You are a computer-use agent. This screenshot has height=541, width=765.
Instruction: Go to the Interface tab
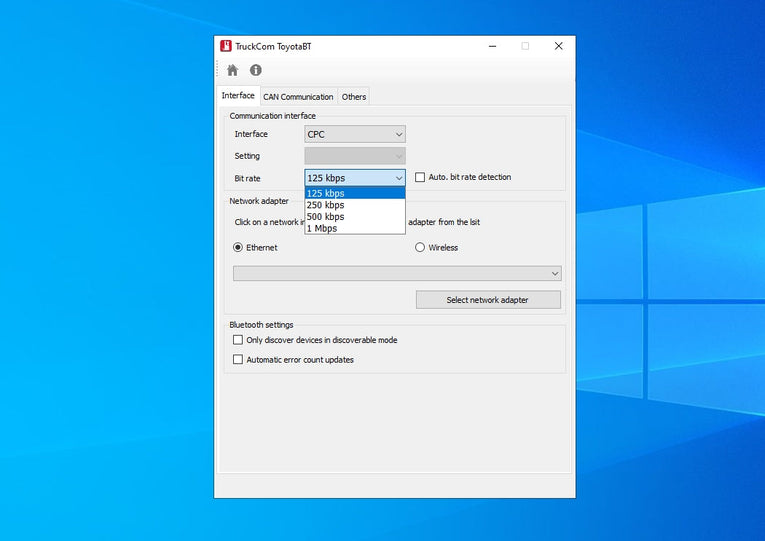tap(238, 96)
